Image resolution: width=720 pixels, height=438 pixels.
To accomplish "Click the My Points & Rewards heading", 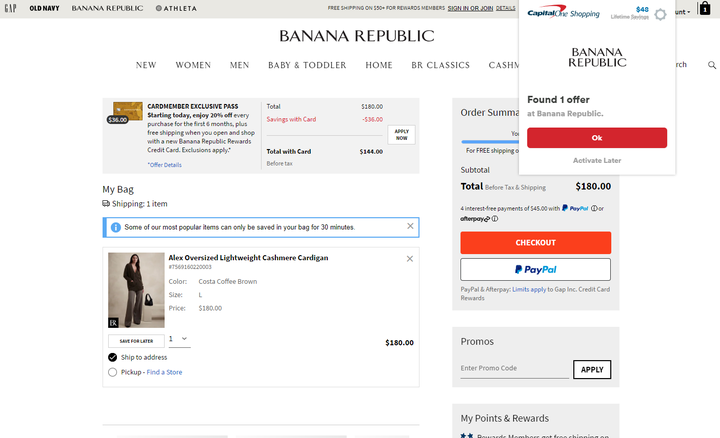I will tap(505, 418).
